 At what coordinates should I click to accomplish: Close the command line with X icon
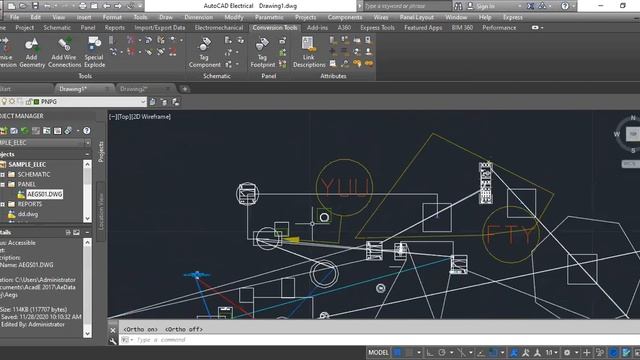pos(113,330)
